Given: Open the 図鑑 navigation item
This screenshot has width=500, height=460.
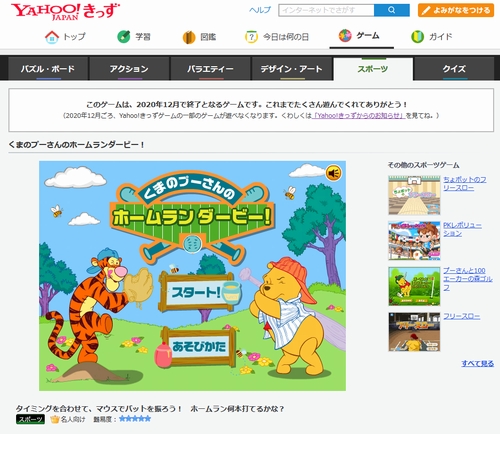Looking at the screenshot, I should click(199, 37).
